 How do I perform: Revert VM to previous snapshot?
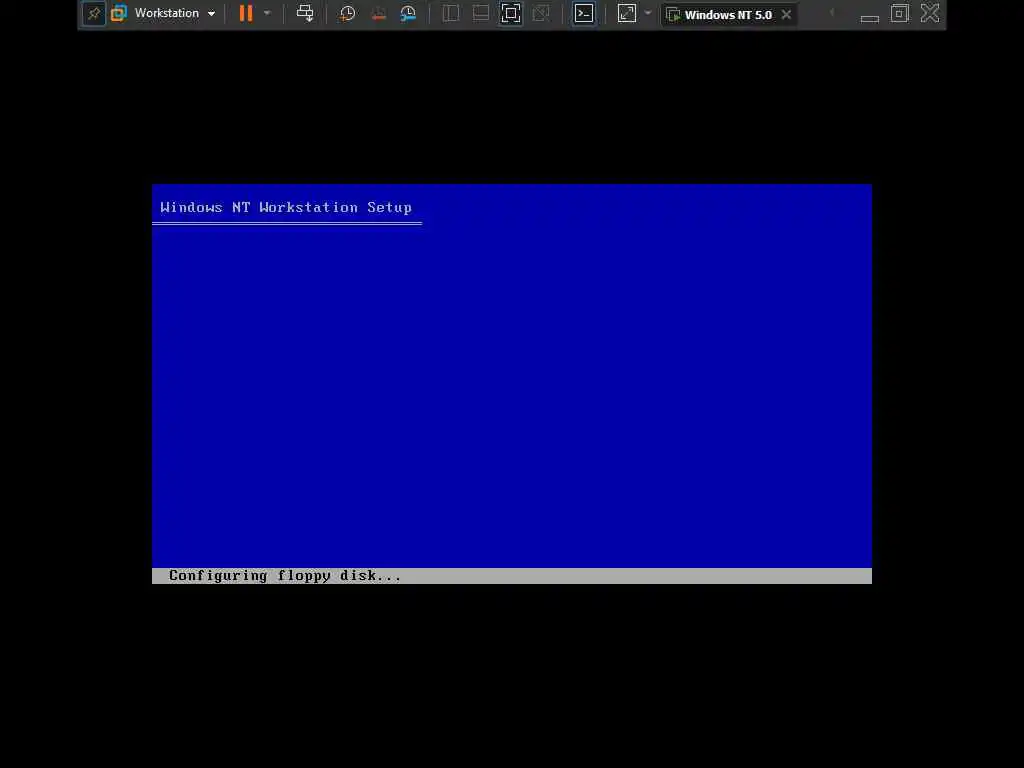378,14
